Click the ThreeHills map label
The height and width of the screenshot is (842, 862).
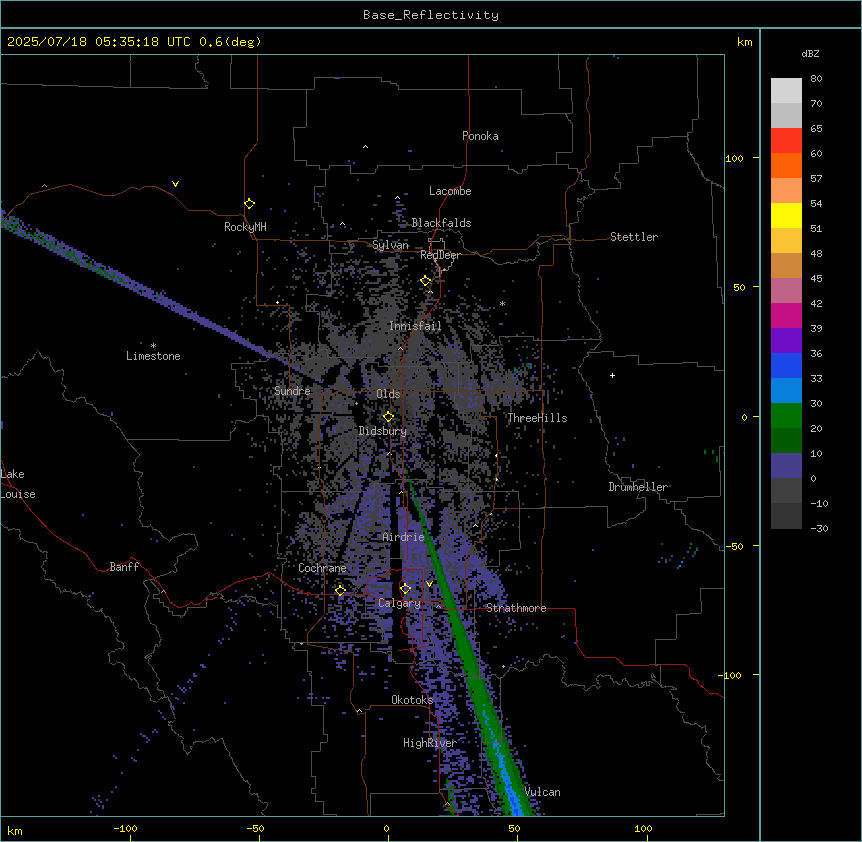(537, 418)
